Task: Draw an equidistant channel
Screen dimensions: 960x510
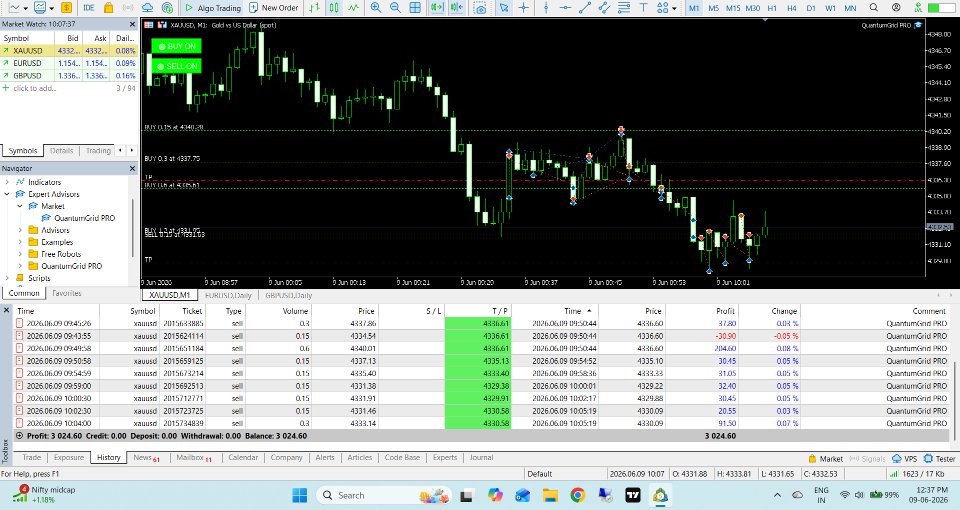Action: 604,8
